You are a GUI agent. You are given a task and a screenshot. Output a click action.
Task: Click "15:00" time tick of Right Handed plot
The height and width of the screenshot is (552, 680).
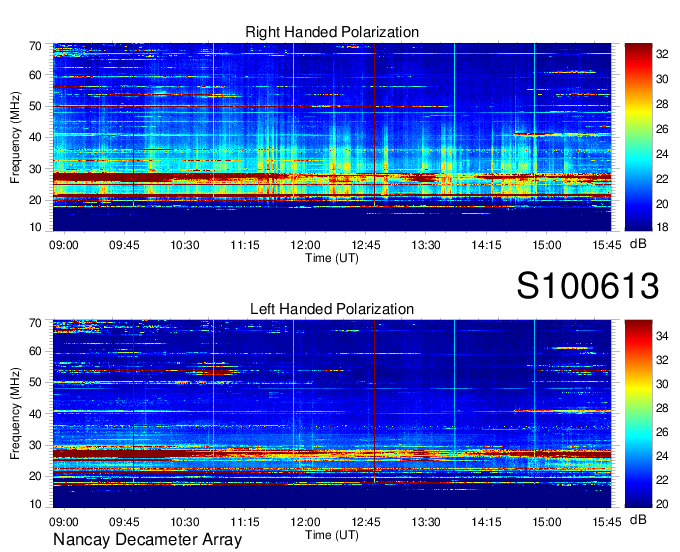546,245
